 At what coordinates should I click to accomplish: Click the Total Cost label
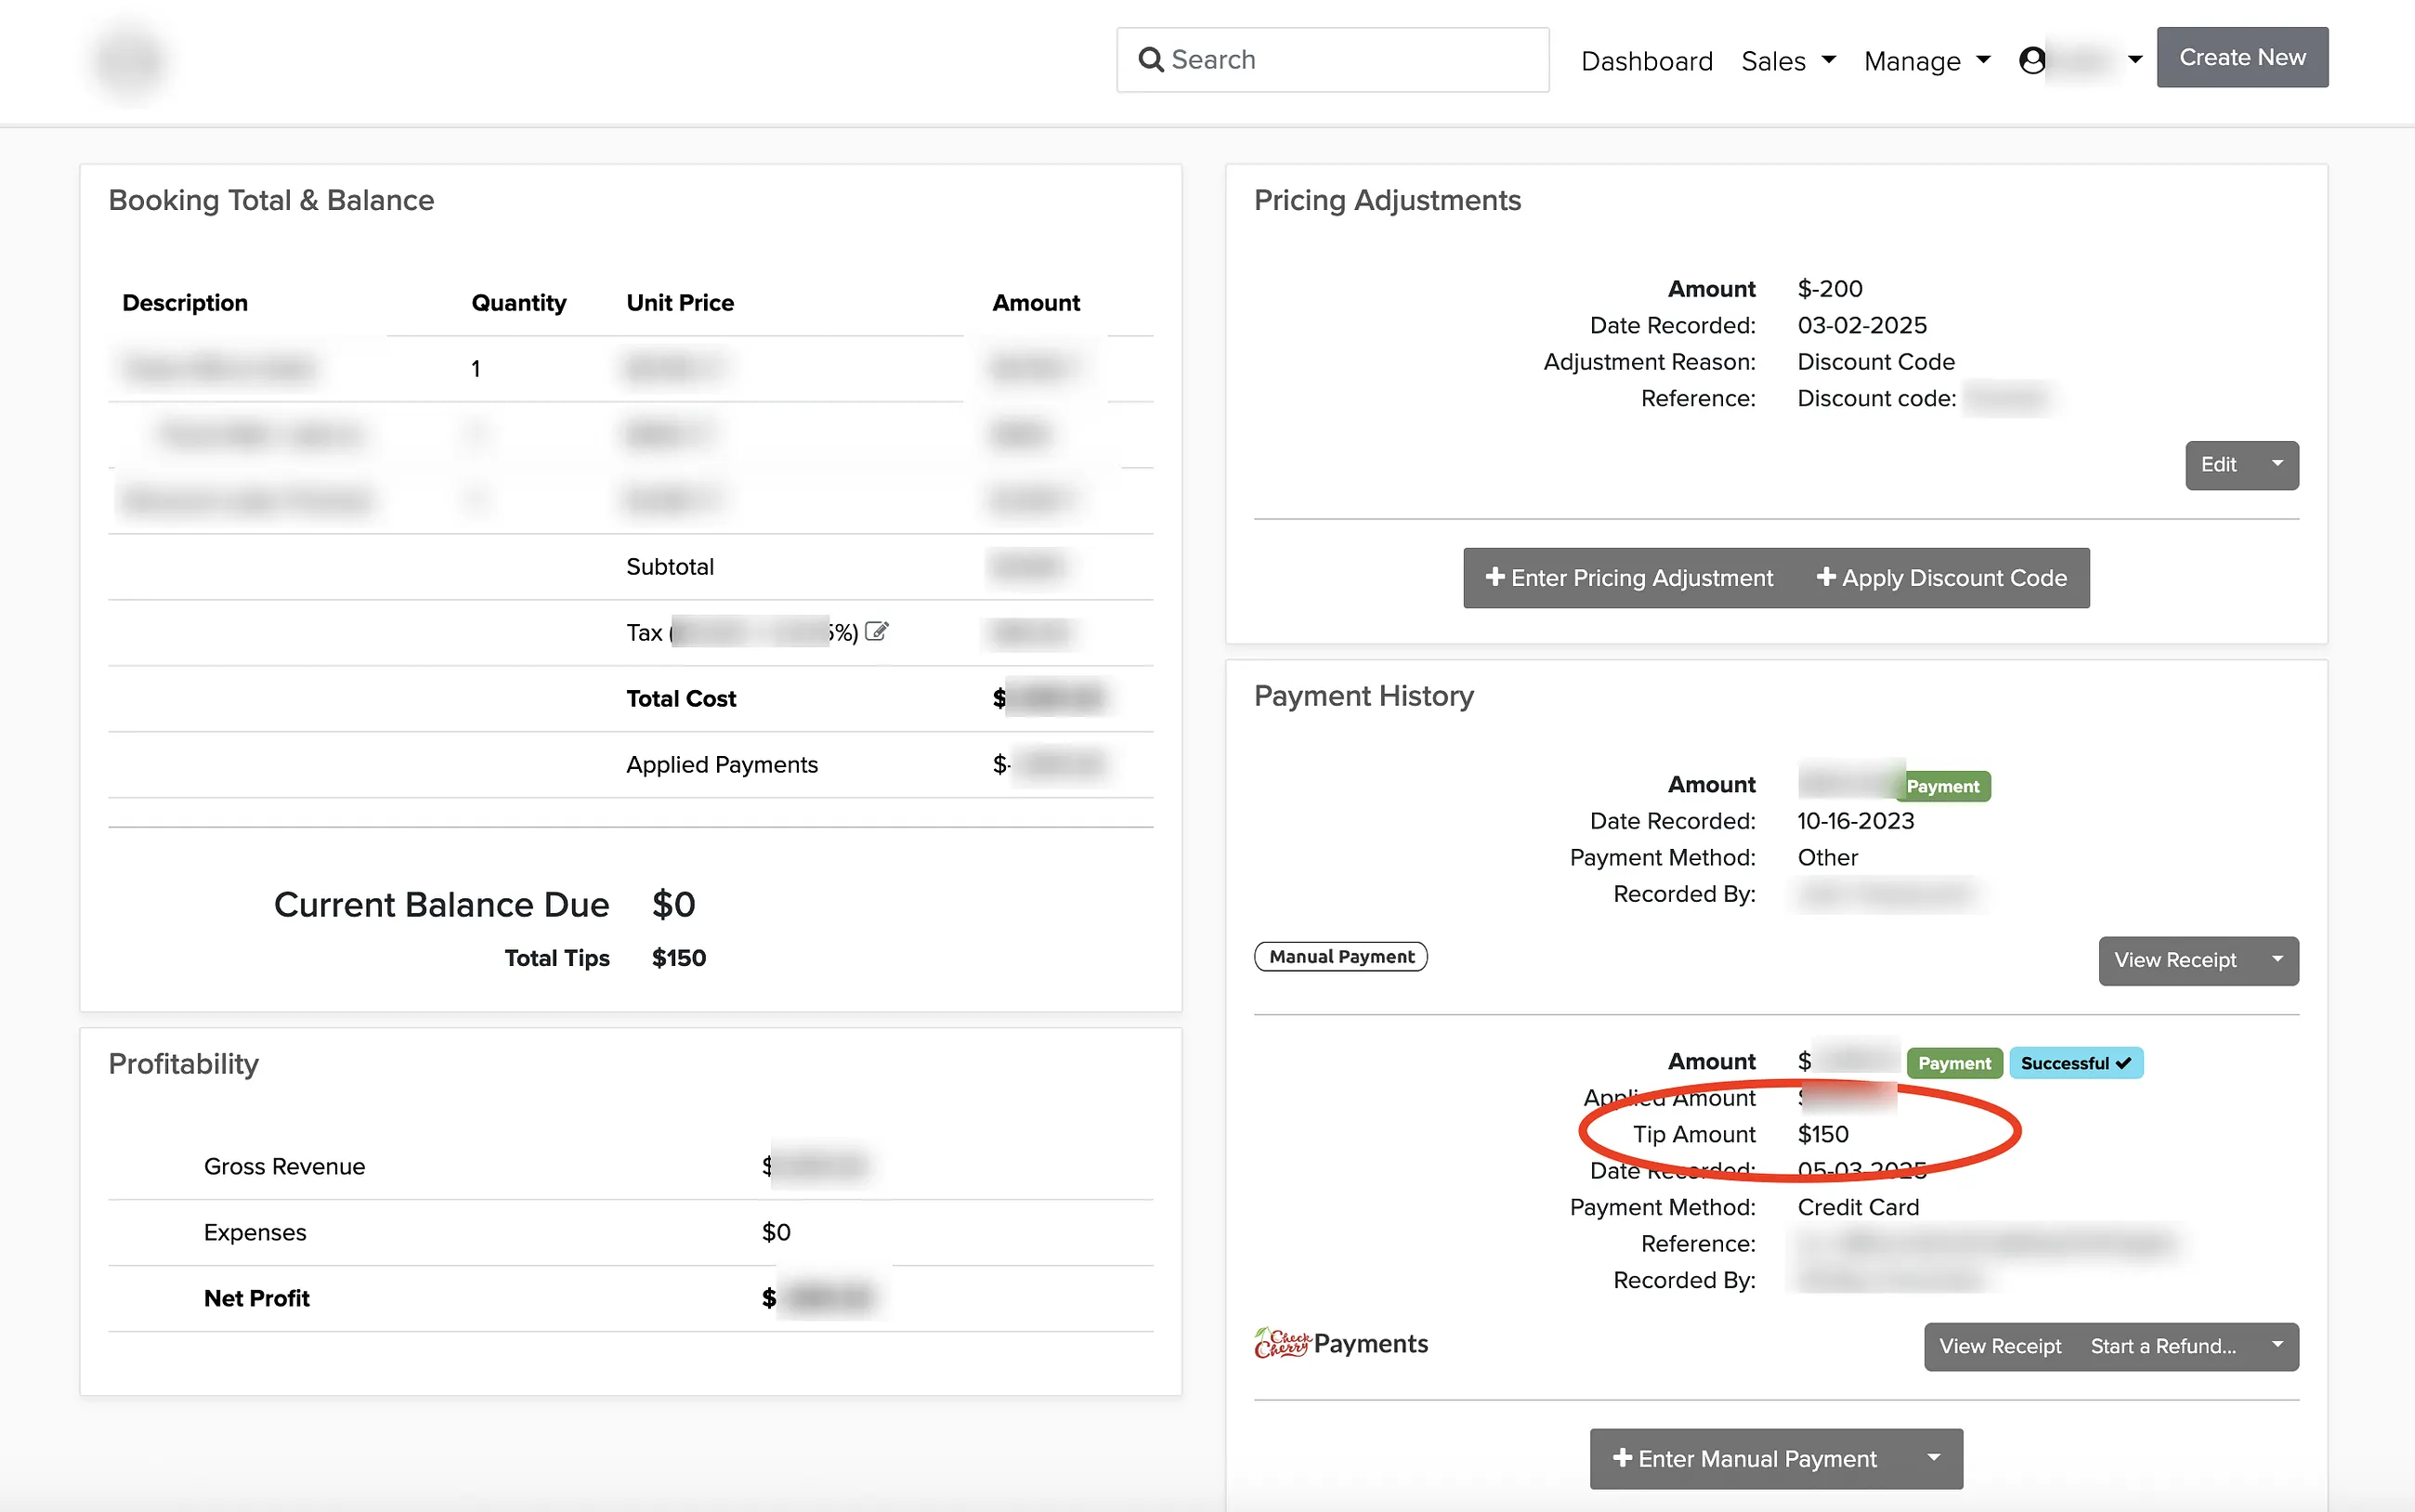click(681, 698)
